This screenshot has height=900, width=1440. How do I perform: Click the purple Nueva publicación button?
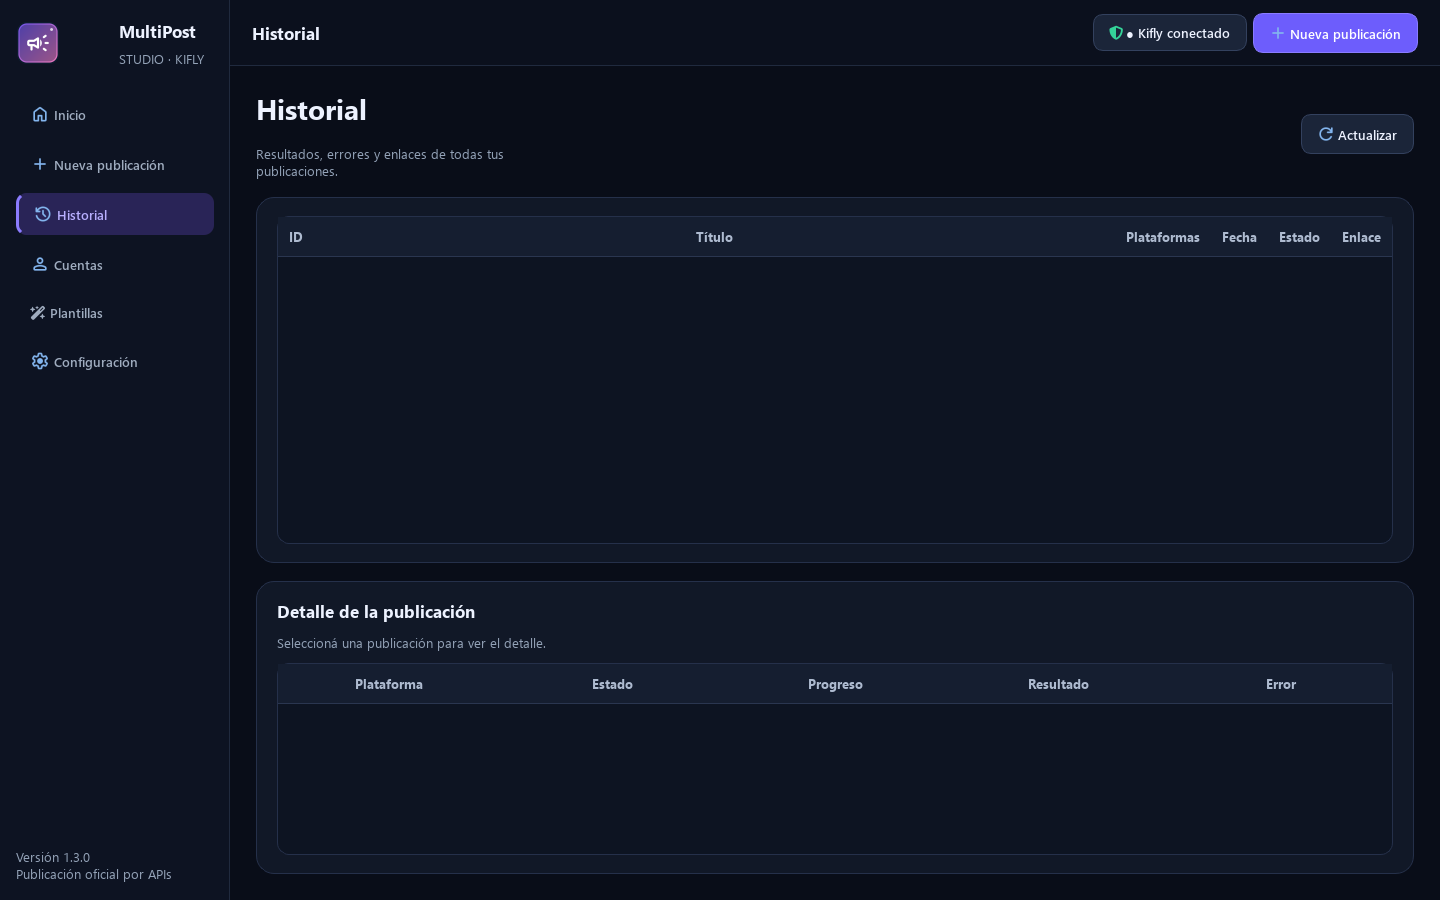click(1335, 33)
